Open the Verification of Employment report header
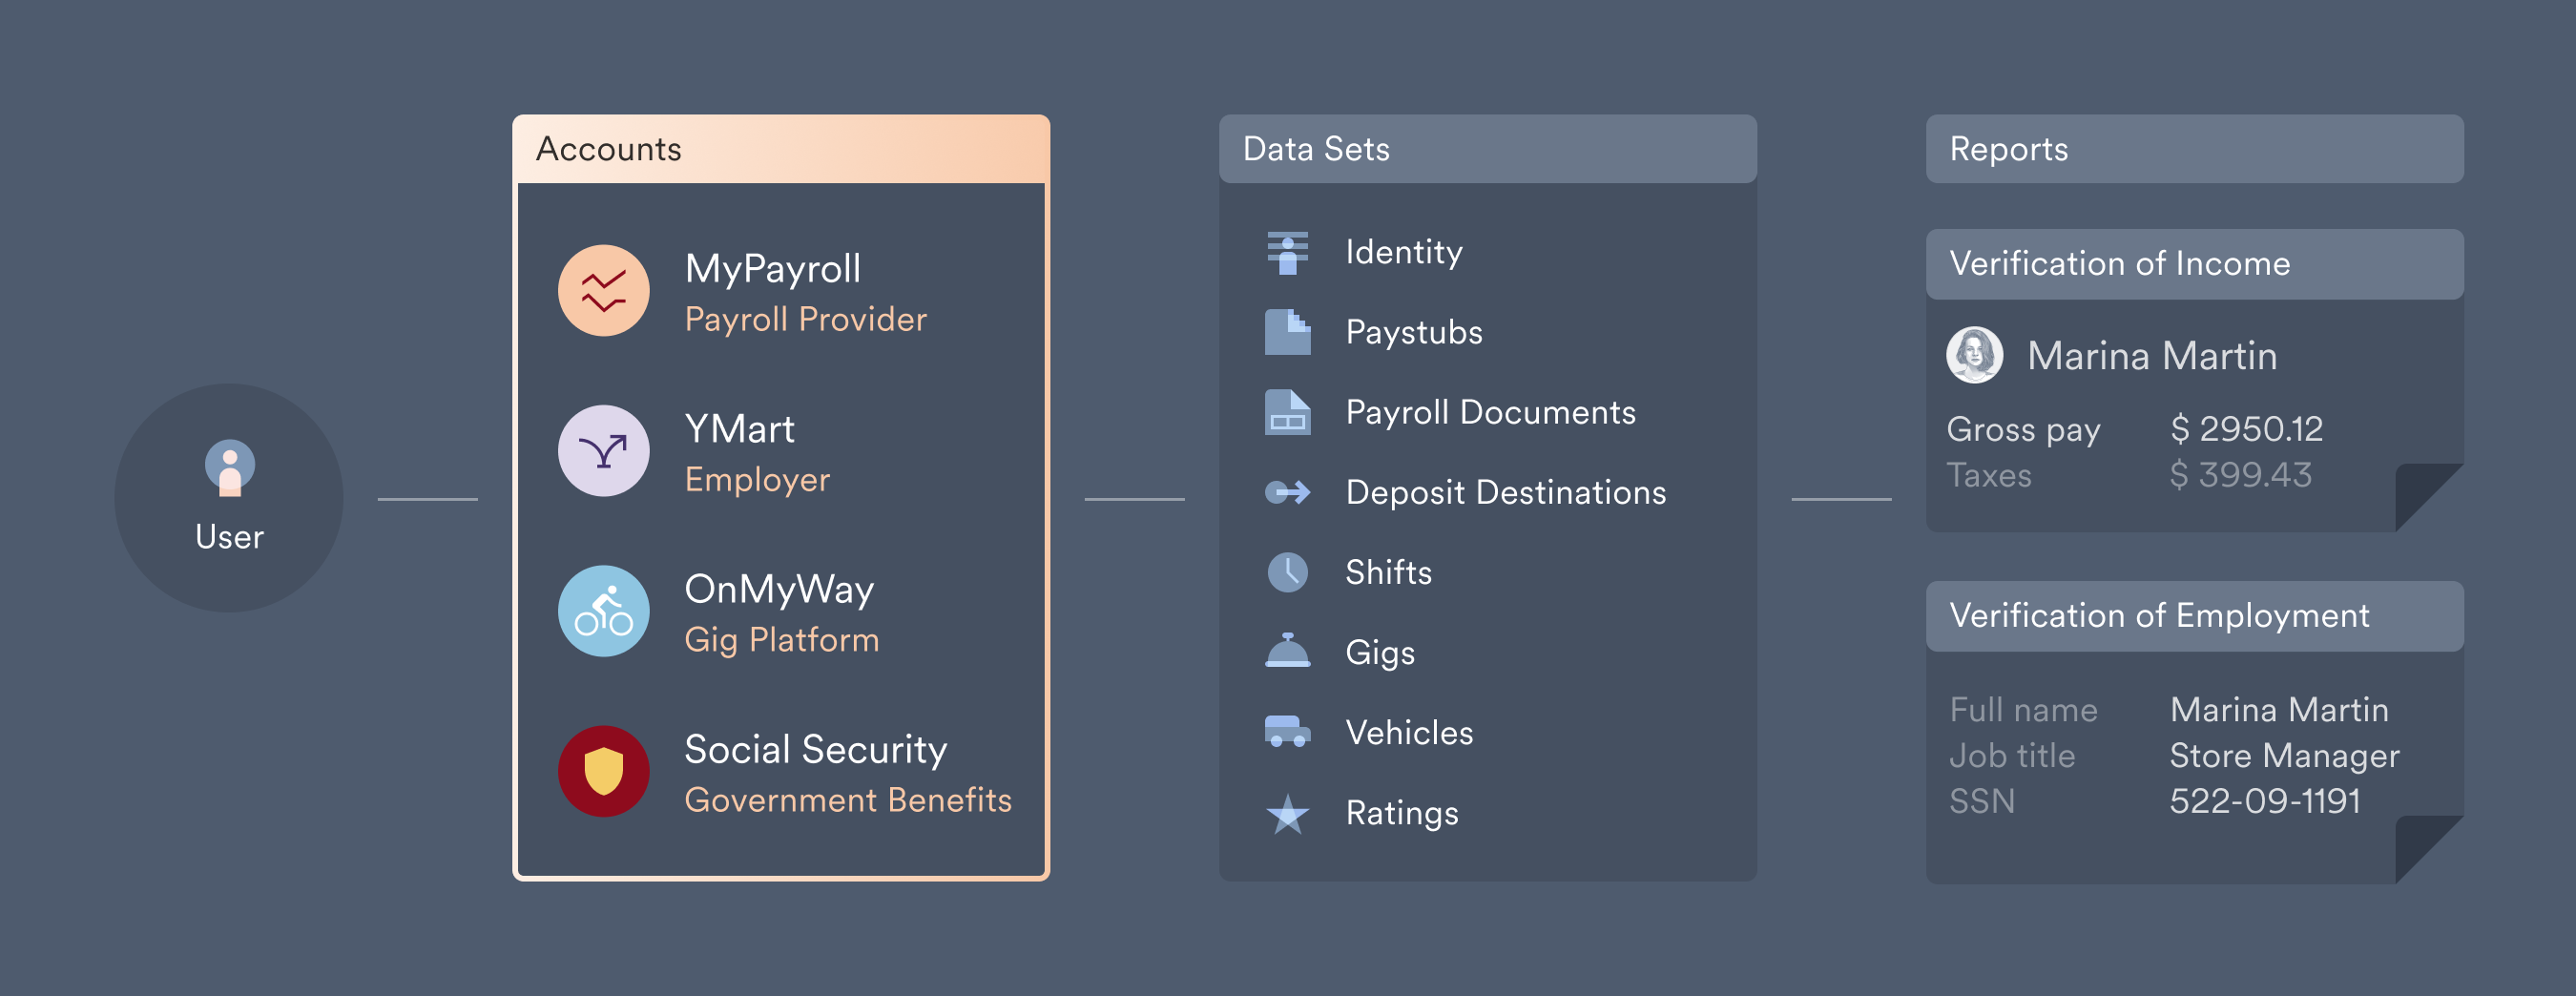 (2195, 616)
